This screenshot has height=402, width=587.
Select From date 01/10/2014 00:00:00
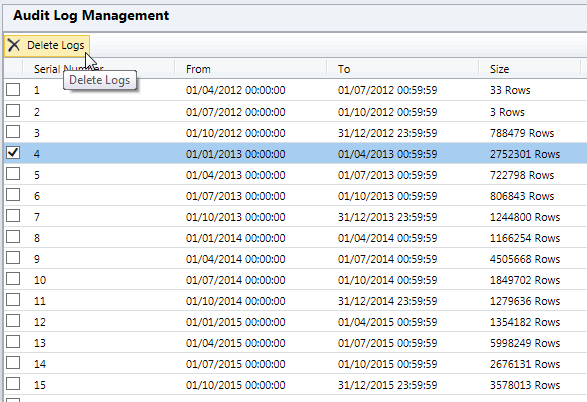point(235,301)
